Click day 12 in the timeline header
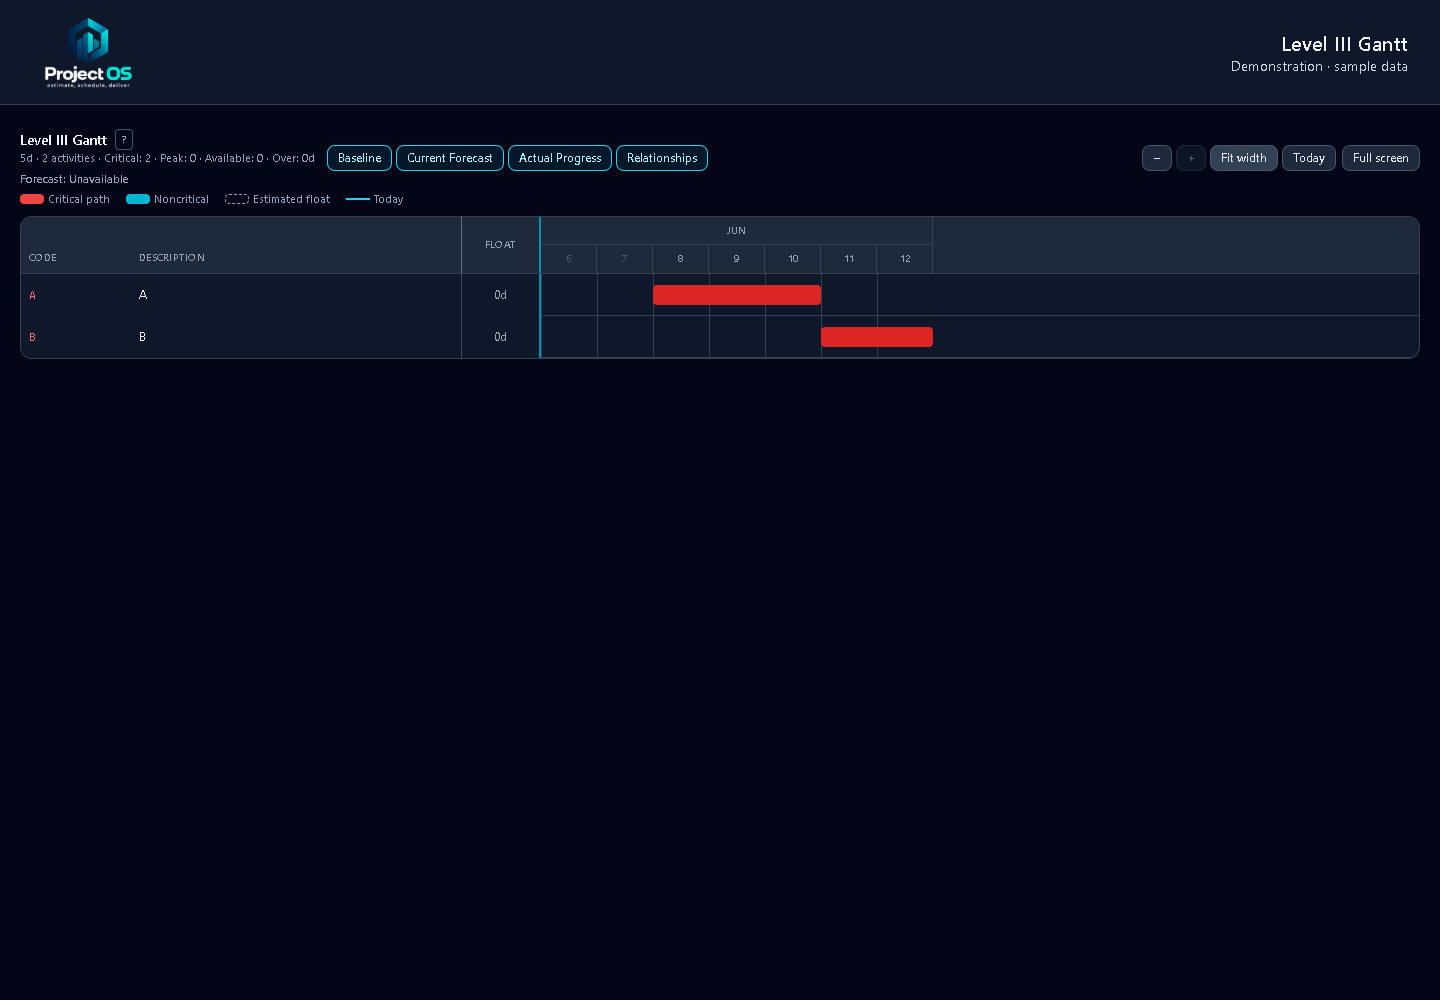 pyautogui.click(x=905, y=259)
